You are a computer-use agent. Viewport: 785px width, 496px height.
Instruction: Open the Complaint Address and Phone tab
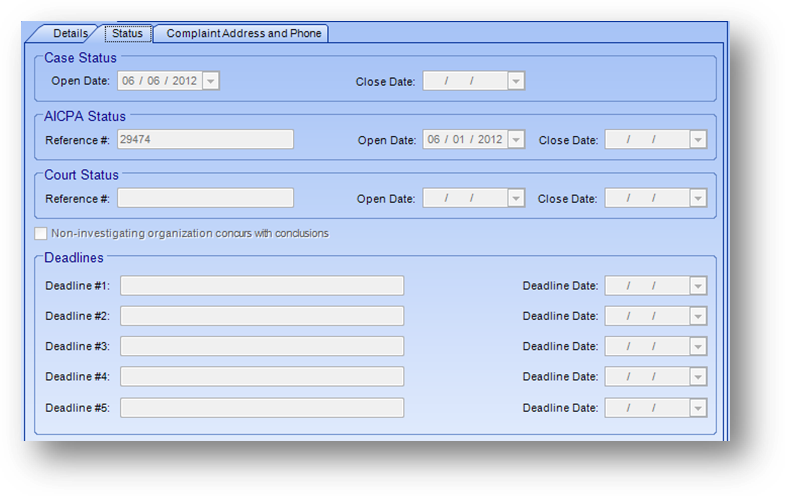click(243, 34)
